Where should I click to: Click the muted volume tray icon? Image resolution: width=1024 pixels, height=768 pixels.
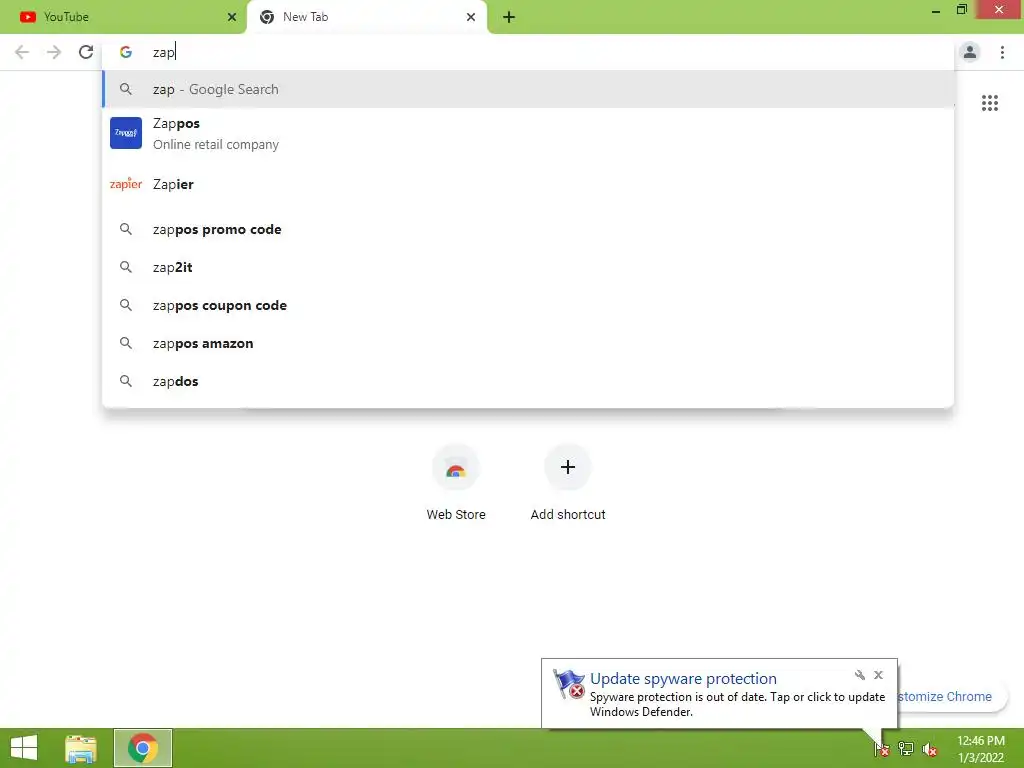pyautogui.click(x=929, y=749)
